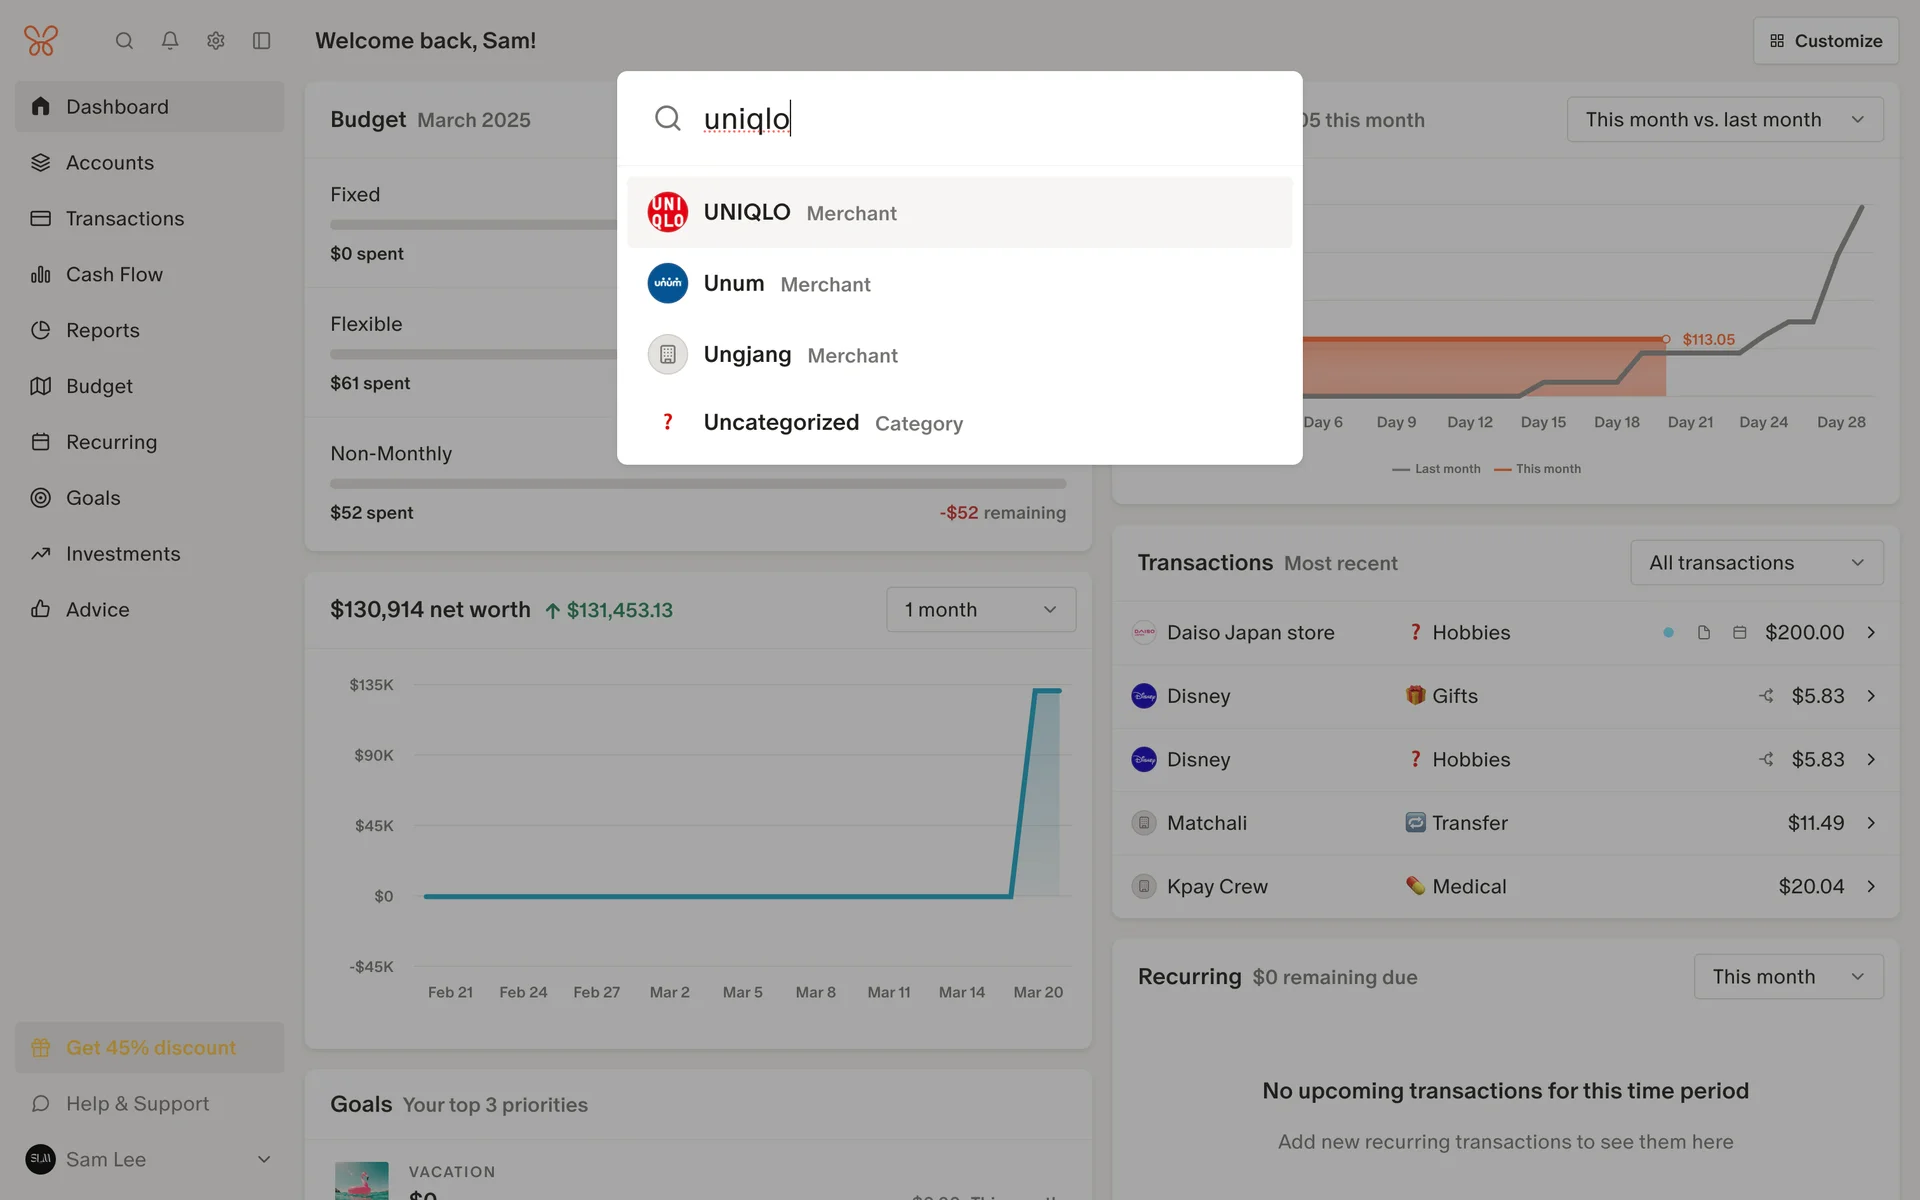Open the Investments sidebar item
The image size is (1920, 1200).
pos(123,554)
